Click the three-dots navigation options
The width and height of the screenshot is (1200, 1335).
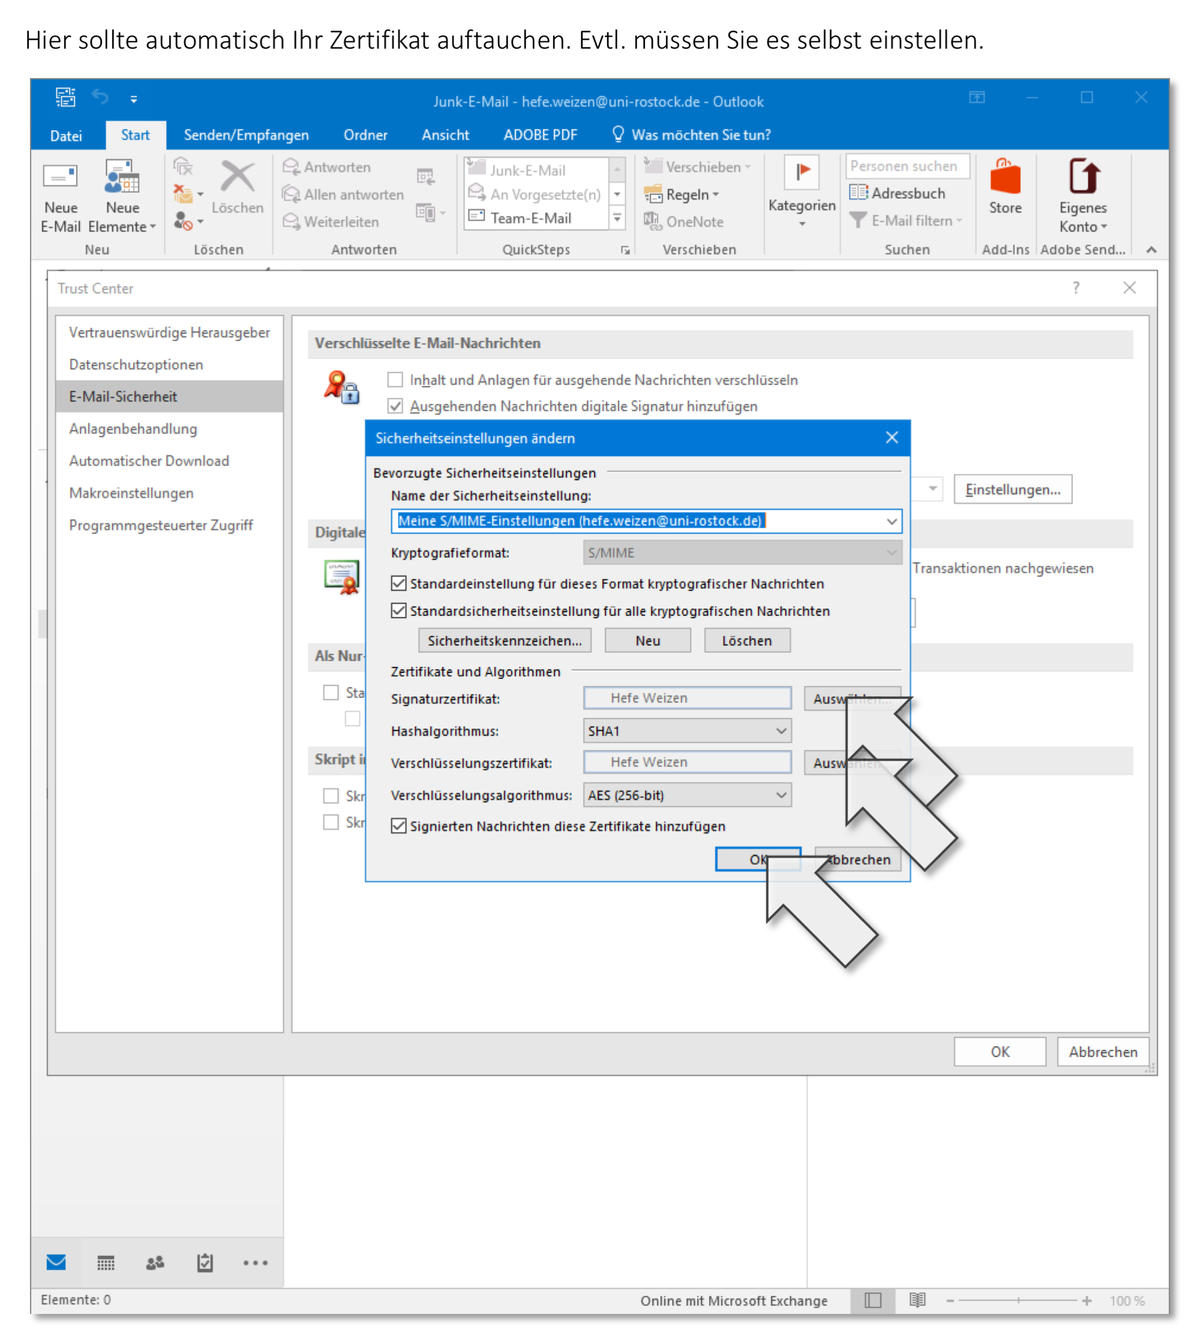point(255,1263)
